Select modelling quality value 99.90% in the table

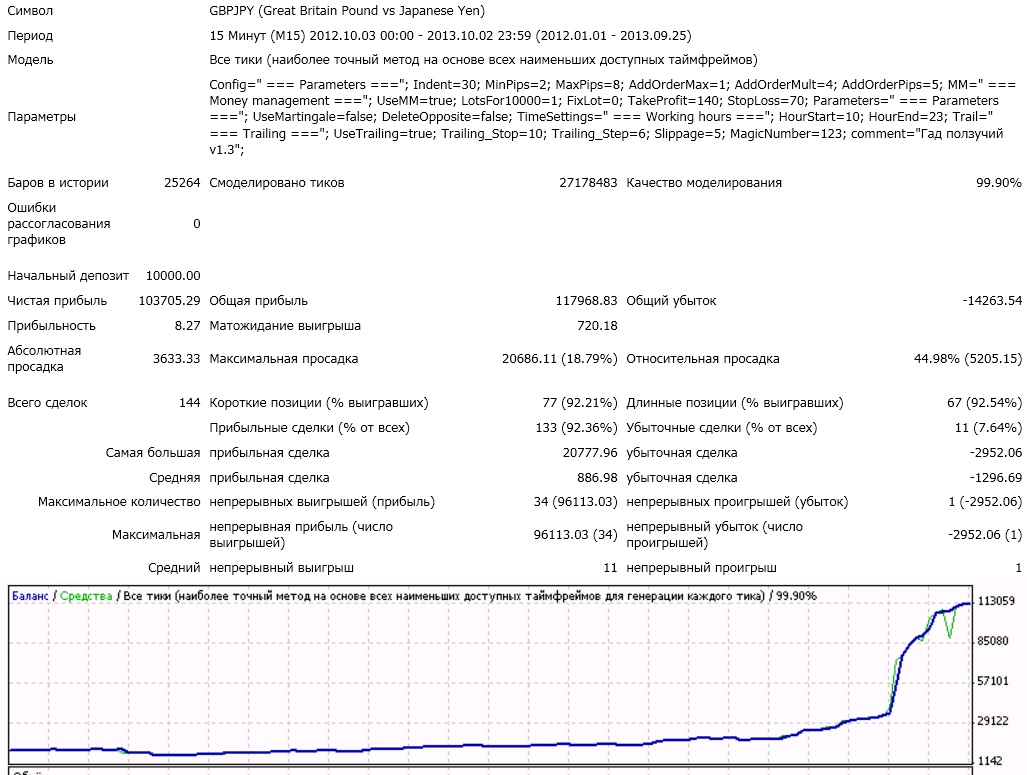tap(999, 183)
